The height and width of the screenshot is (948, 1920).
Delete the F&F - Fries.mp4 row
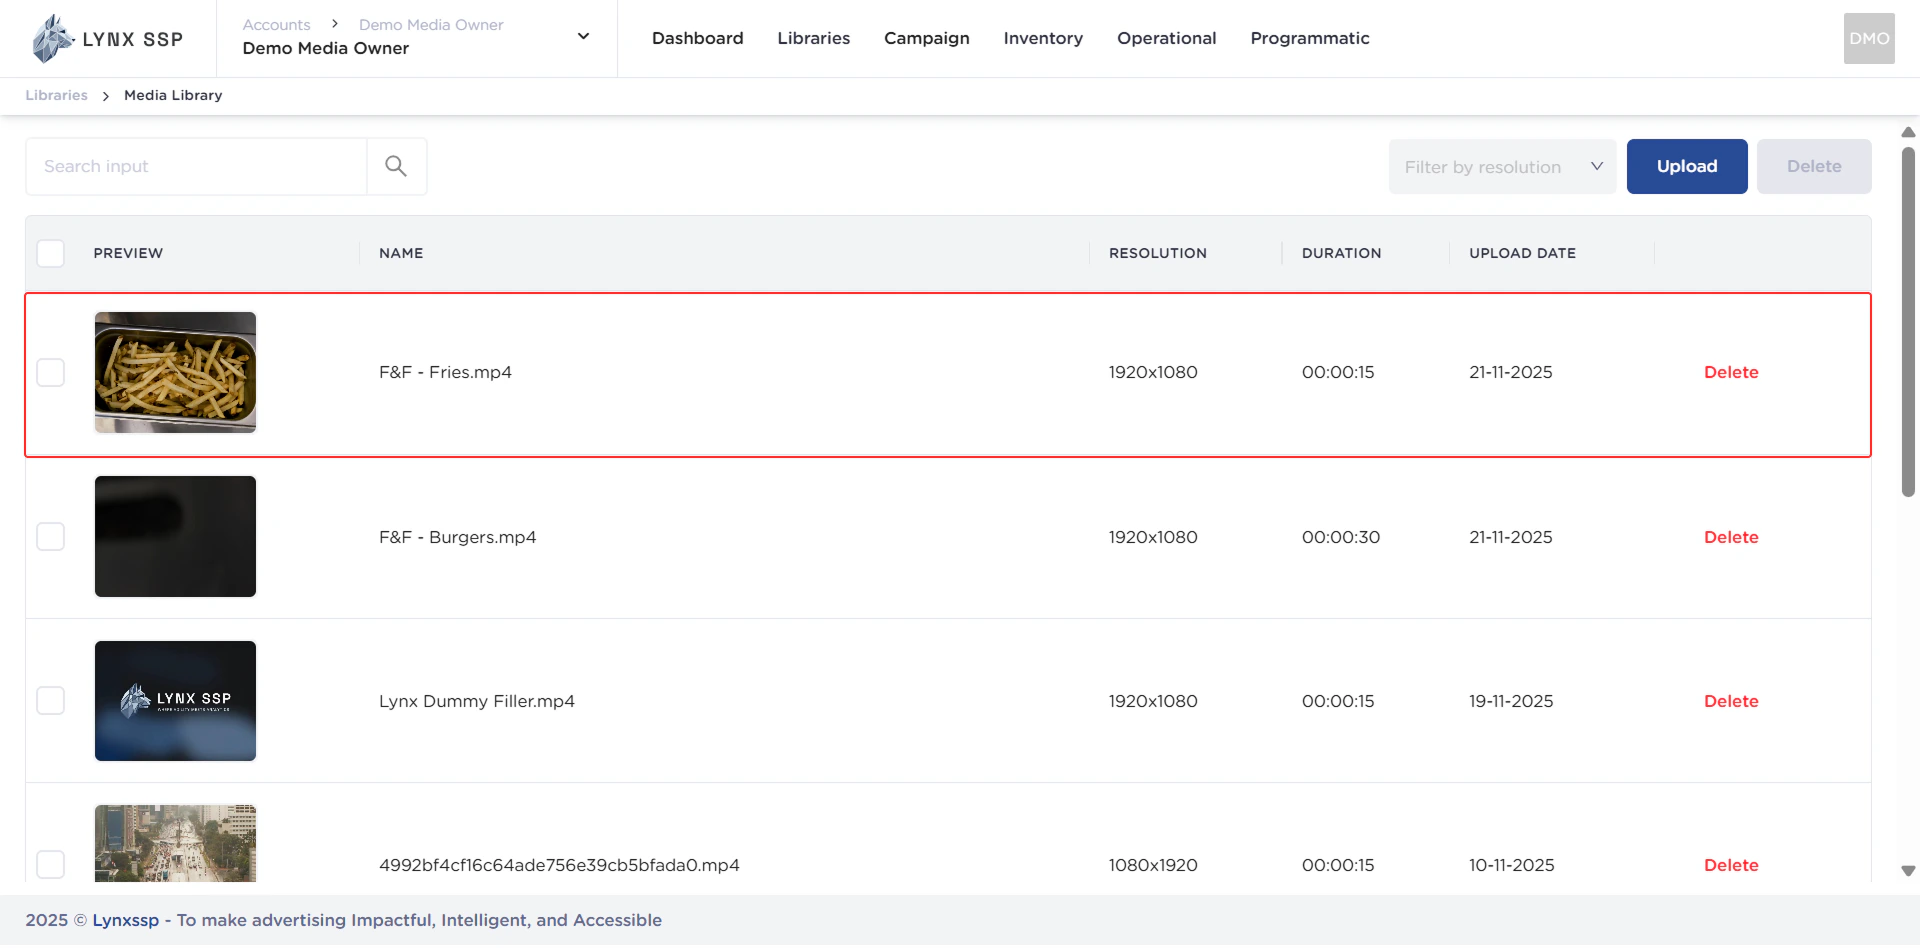click(x=1731, y=372)
